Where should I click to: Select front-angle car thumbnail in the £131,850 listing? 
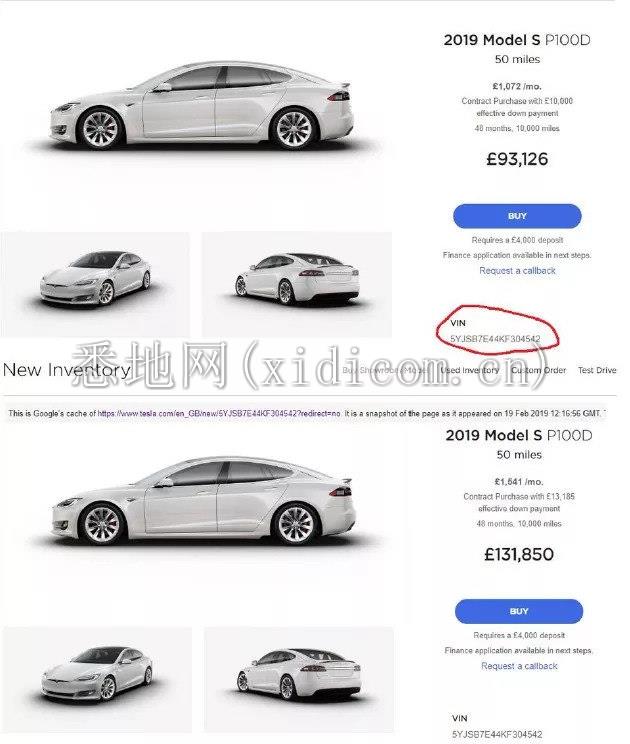click(x=98, y=679)
